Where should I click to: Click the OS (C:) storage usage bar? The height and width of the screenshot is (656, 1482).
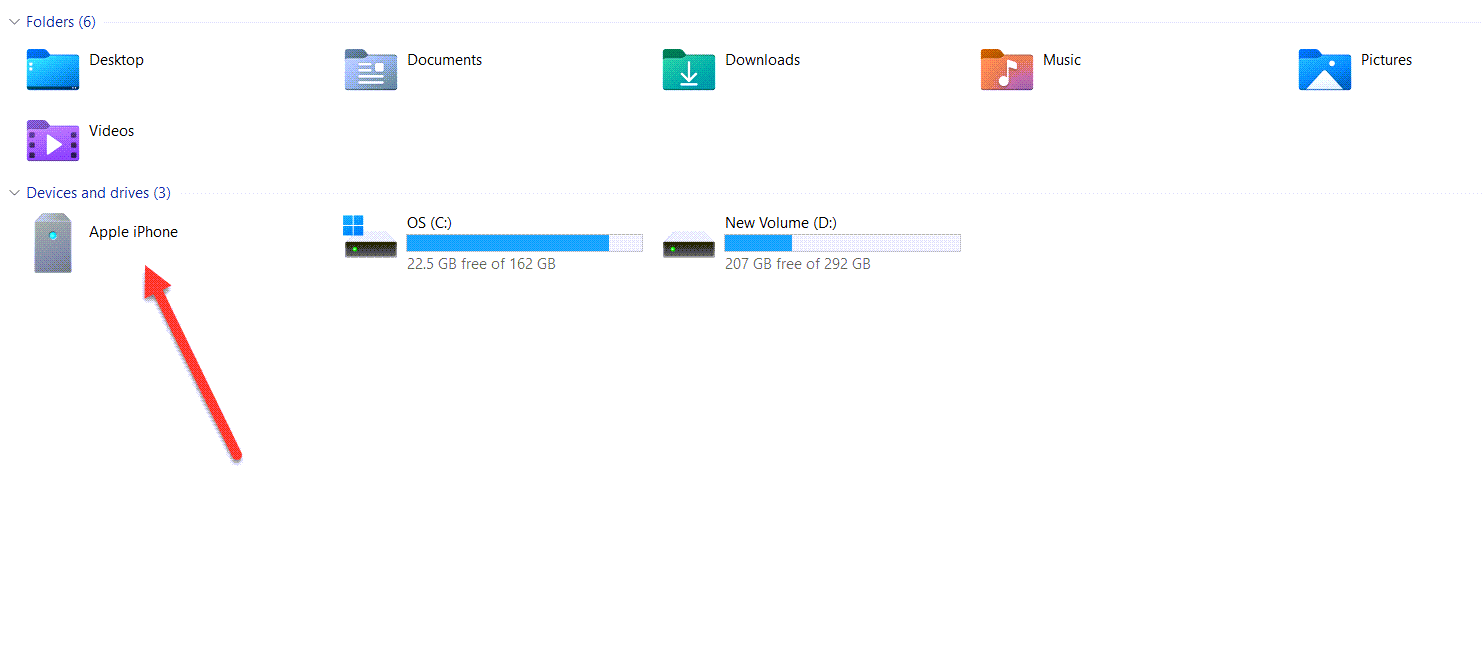(x=524, y=243)
